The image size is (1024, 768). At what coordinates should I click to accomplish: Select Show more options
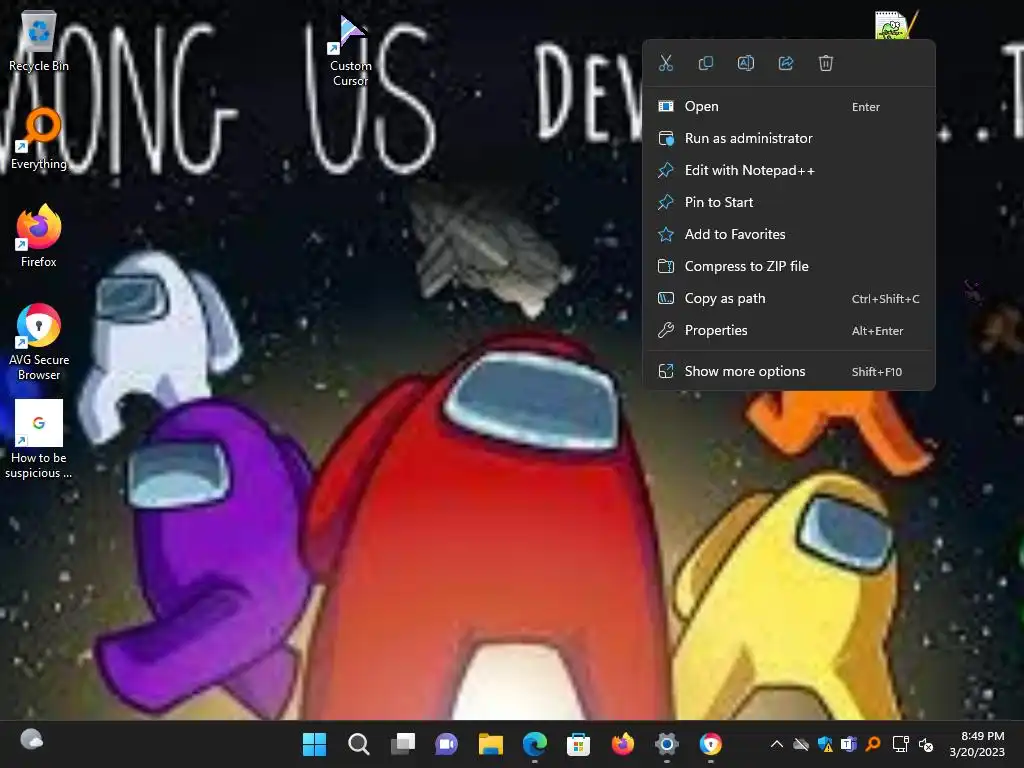(x=789, y=372)
